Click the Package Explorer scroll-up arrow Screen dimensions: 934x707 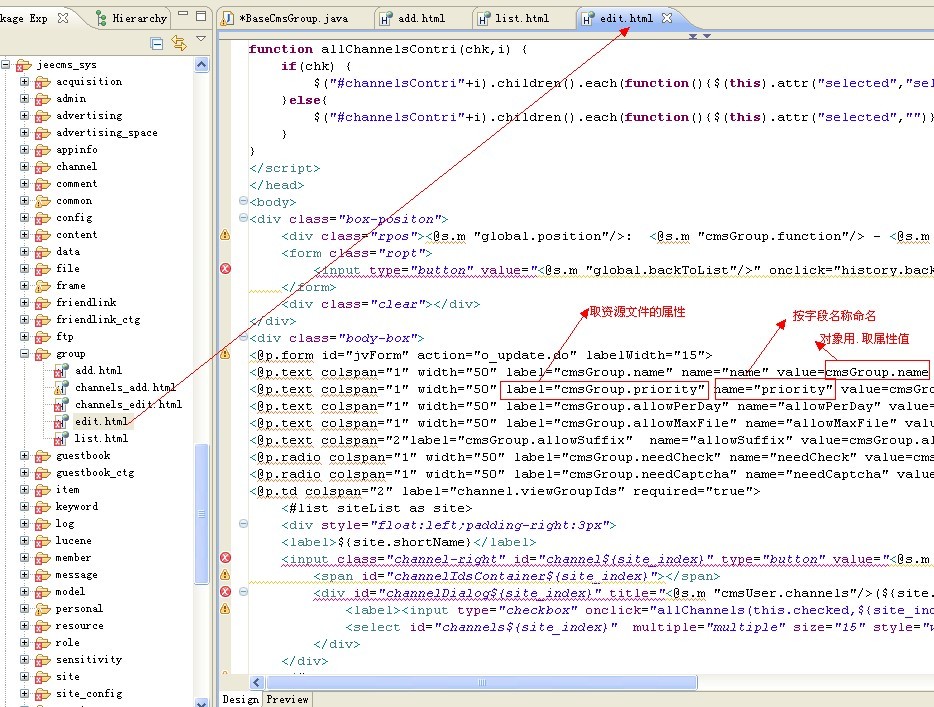click(x=202, y=64)
